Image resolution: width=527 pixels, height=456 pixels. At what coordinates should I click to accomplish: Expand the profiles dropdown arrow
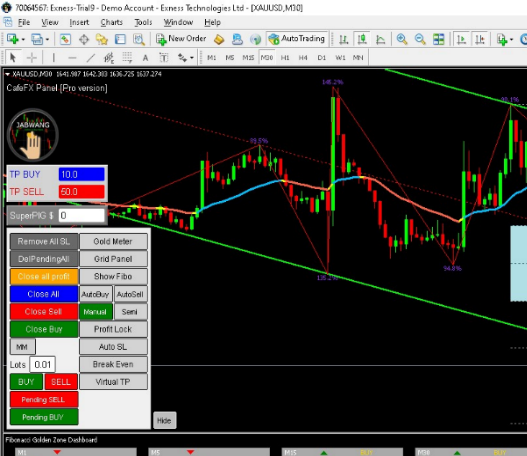(x=47, y=40)
